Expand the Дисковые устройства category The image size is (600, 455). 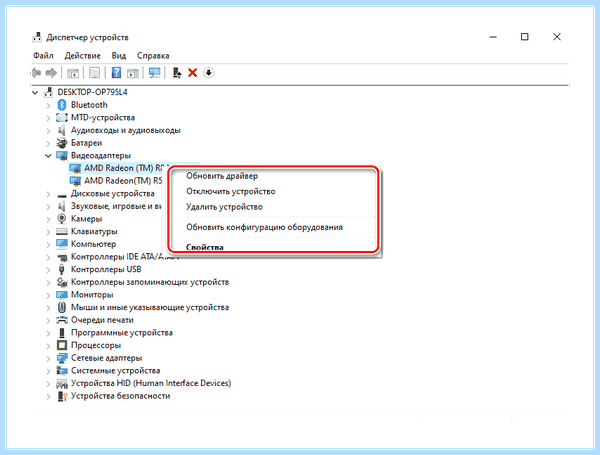pos(48,194)
